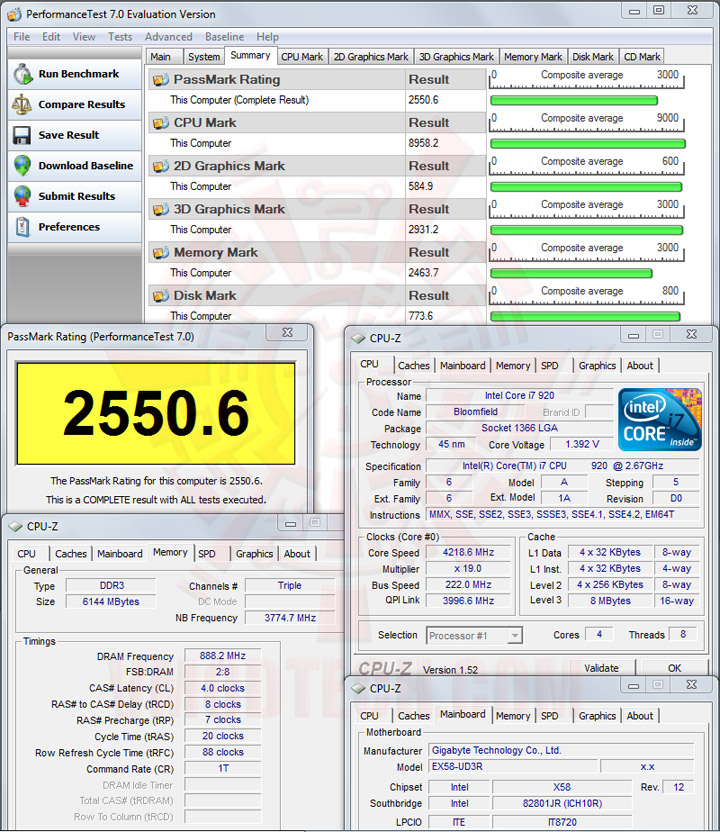Click the Triple channels value
The height and width of the screenshot is (832, 720).
tap(290, 585)
